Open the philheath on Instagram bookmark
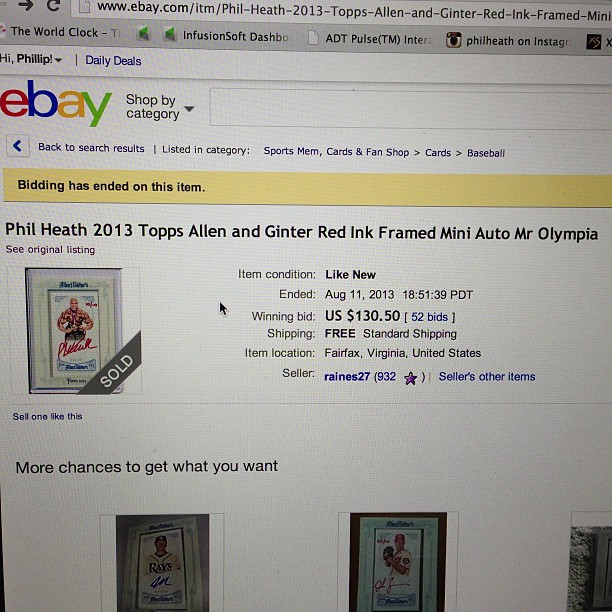The height and width of the screenshot is (612, 612). [507, 41]
